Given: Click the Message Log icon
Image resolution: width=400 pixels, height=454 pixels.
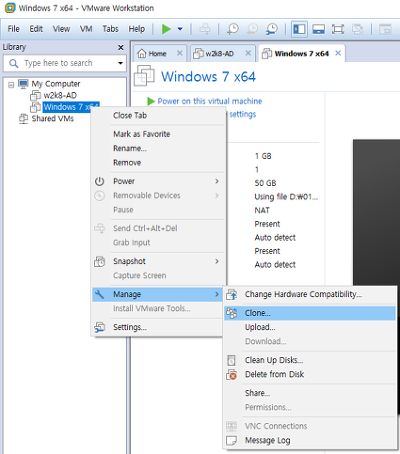Looking at the screenshot, I should 231,441.
